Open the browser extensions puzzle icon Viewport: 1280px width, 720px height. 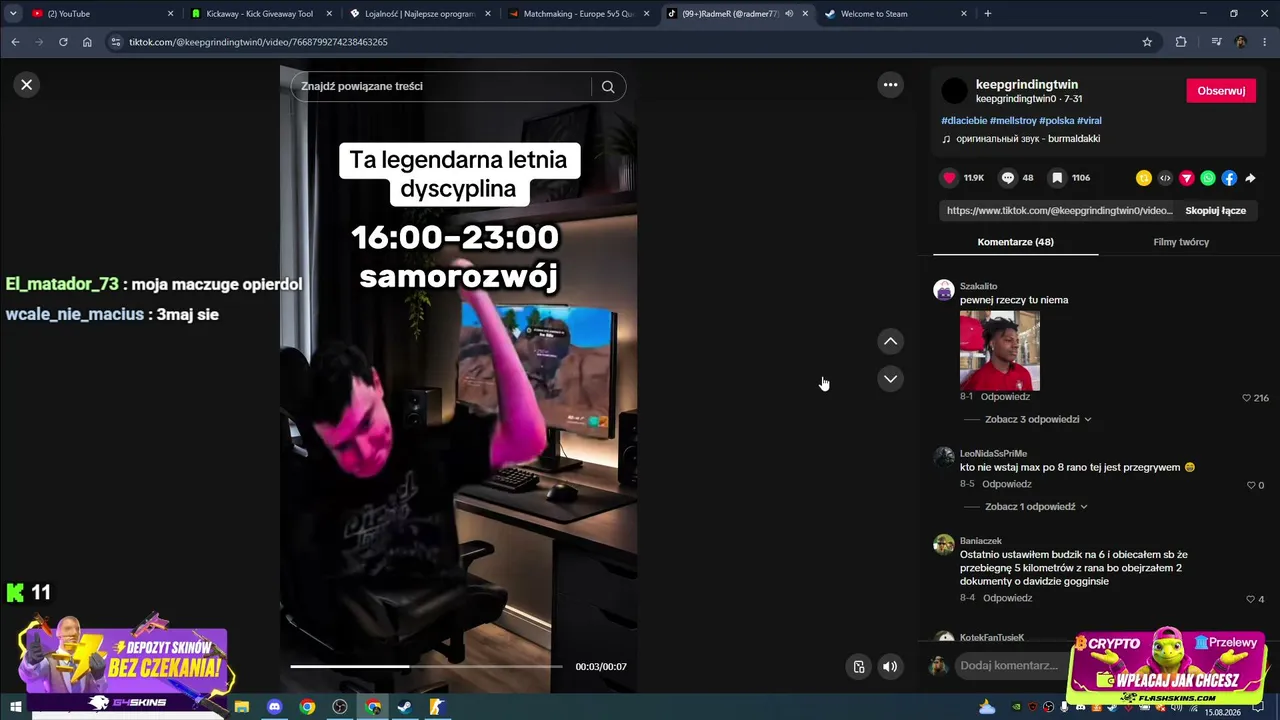tap(1181, 42)
